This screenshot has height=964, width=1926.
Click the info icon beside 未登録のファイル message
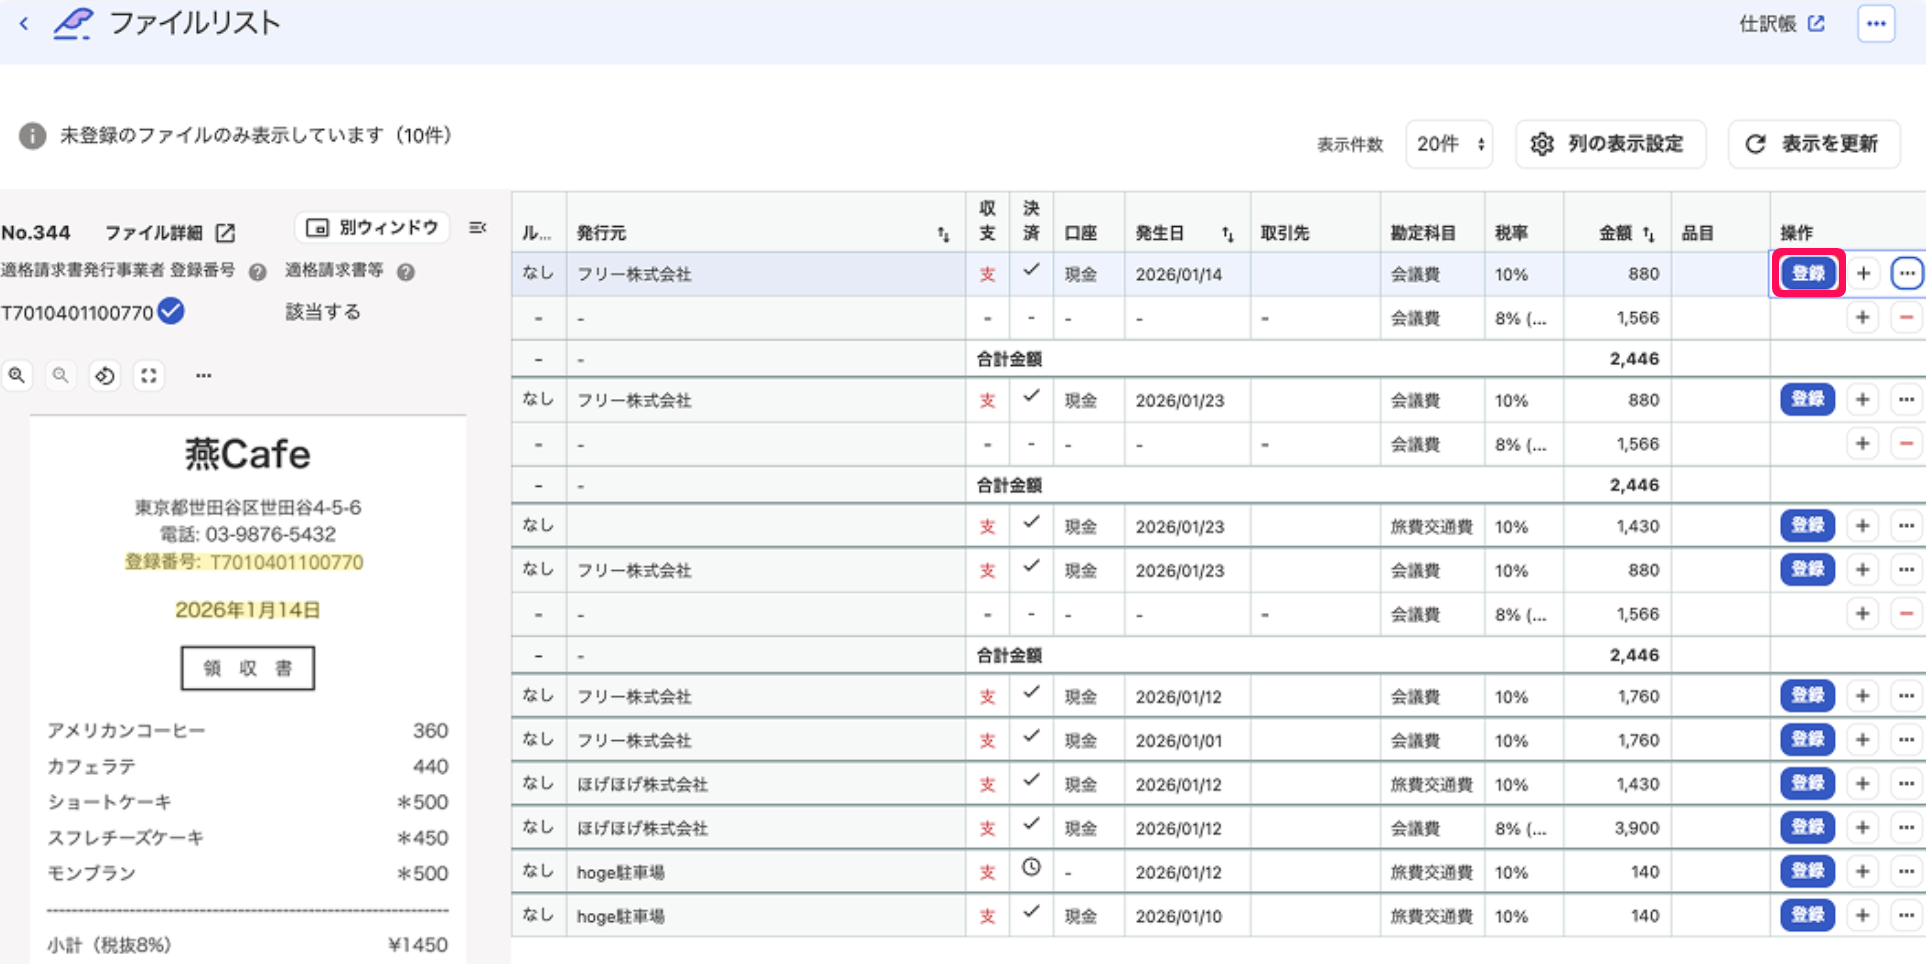(32, 135)
